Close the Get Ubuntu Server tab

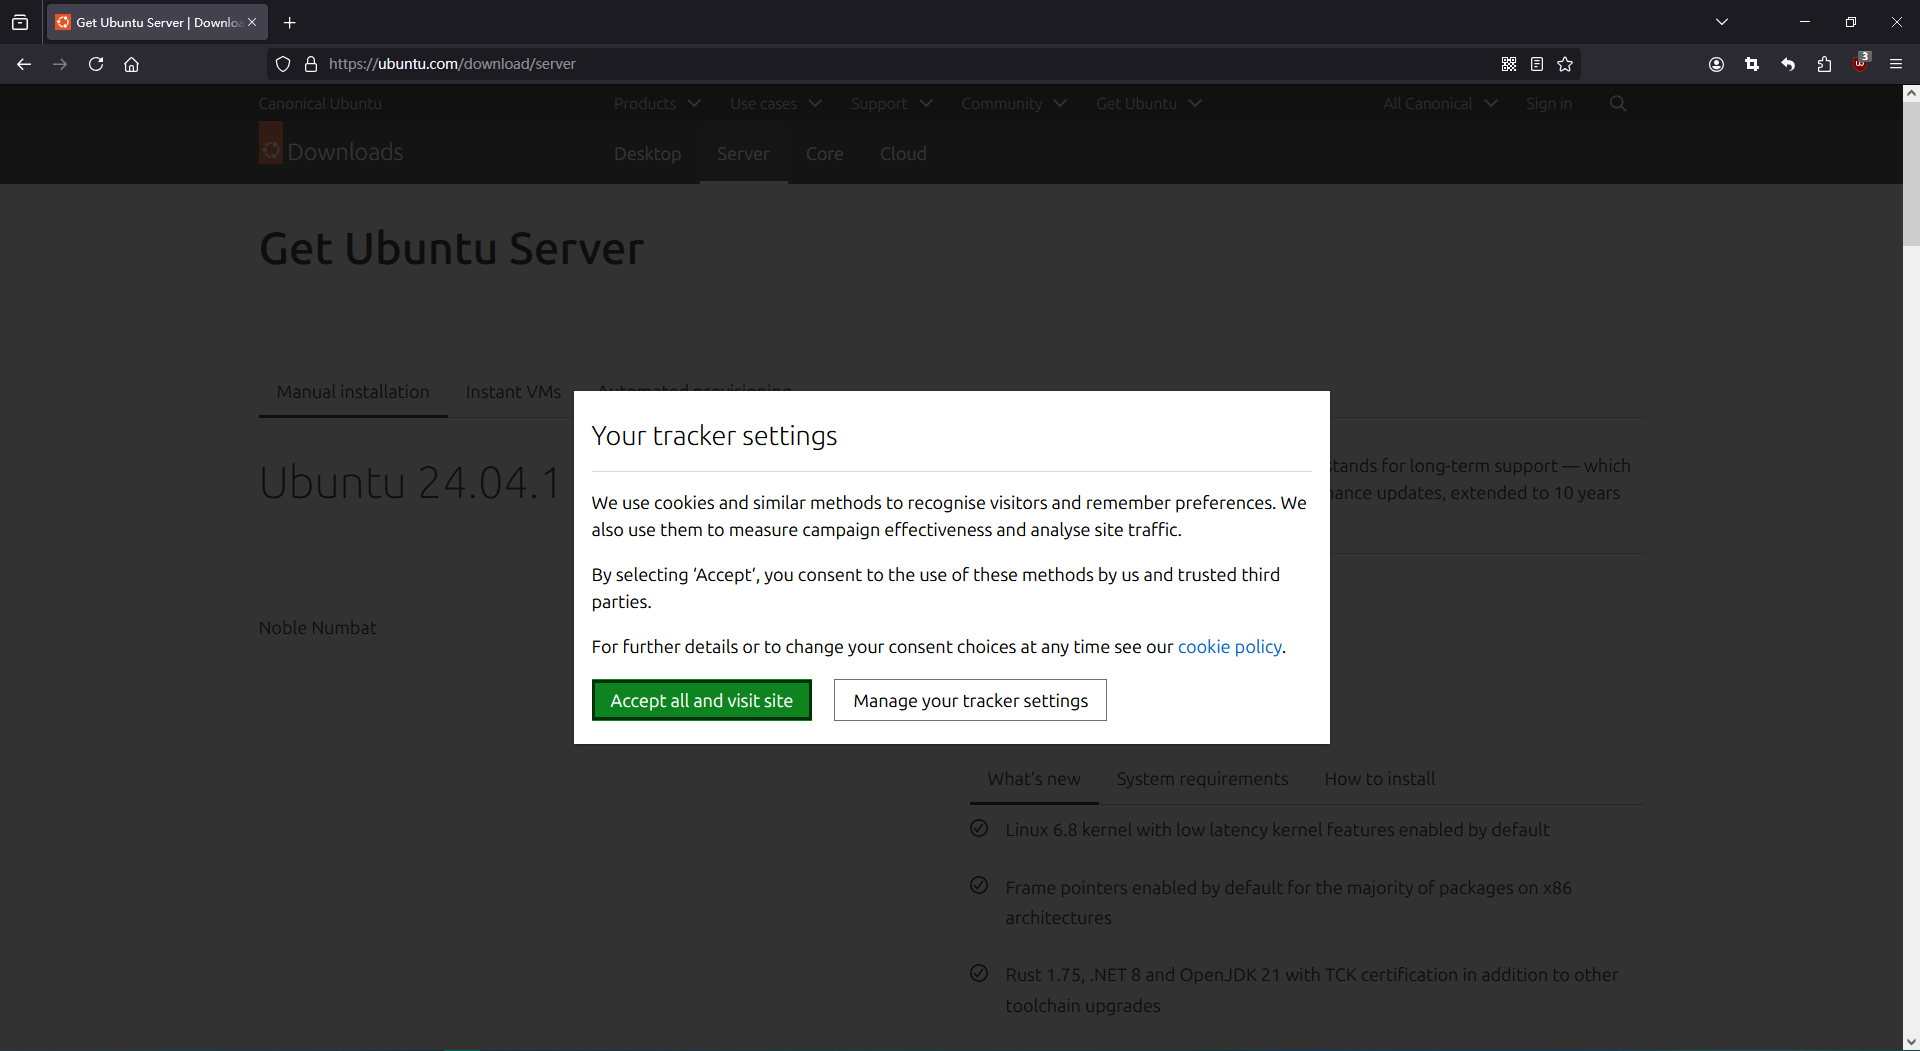pos(252,22)
